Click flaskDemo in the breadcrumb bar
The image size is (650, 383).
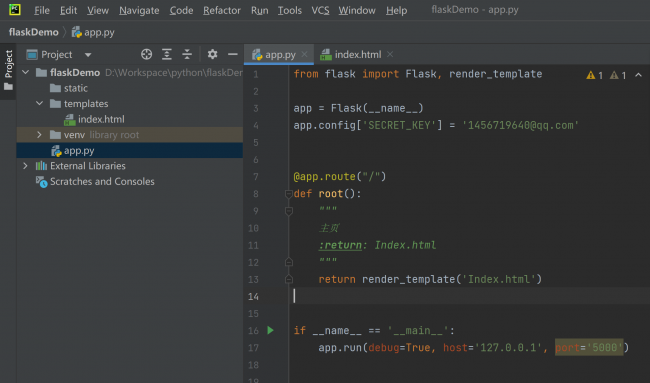click(34, 32)
